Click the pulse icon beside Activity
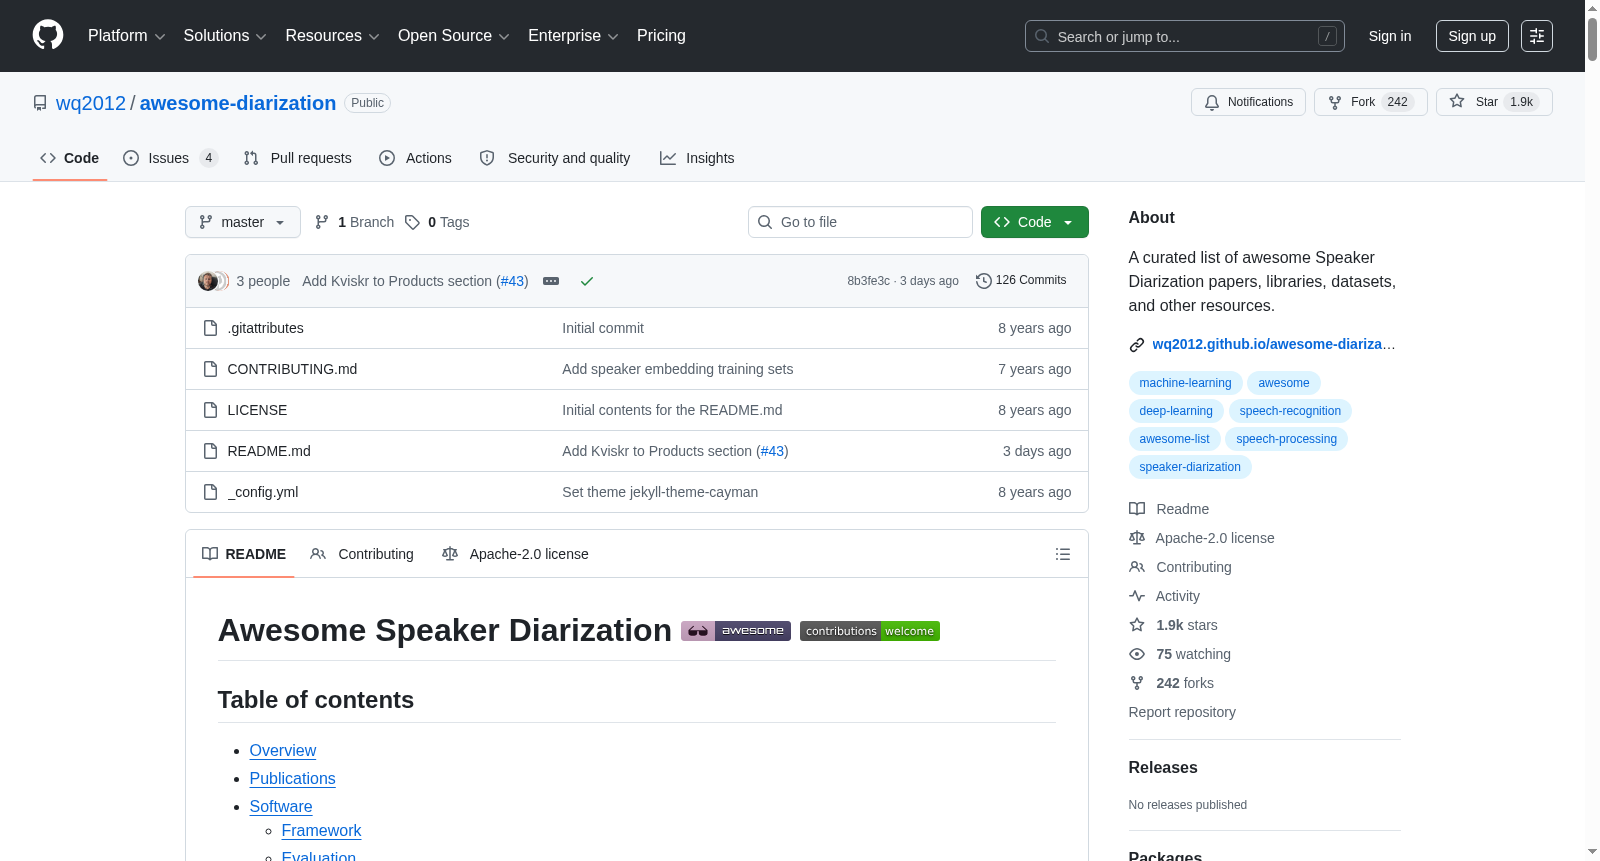1600x861 pixels. 1137,596
